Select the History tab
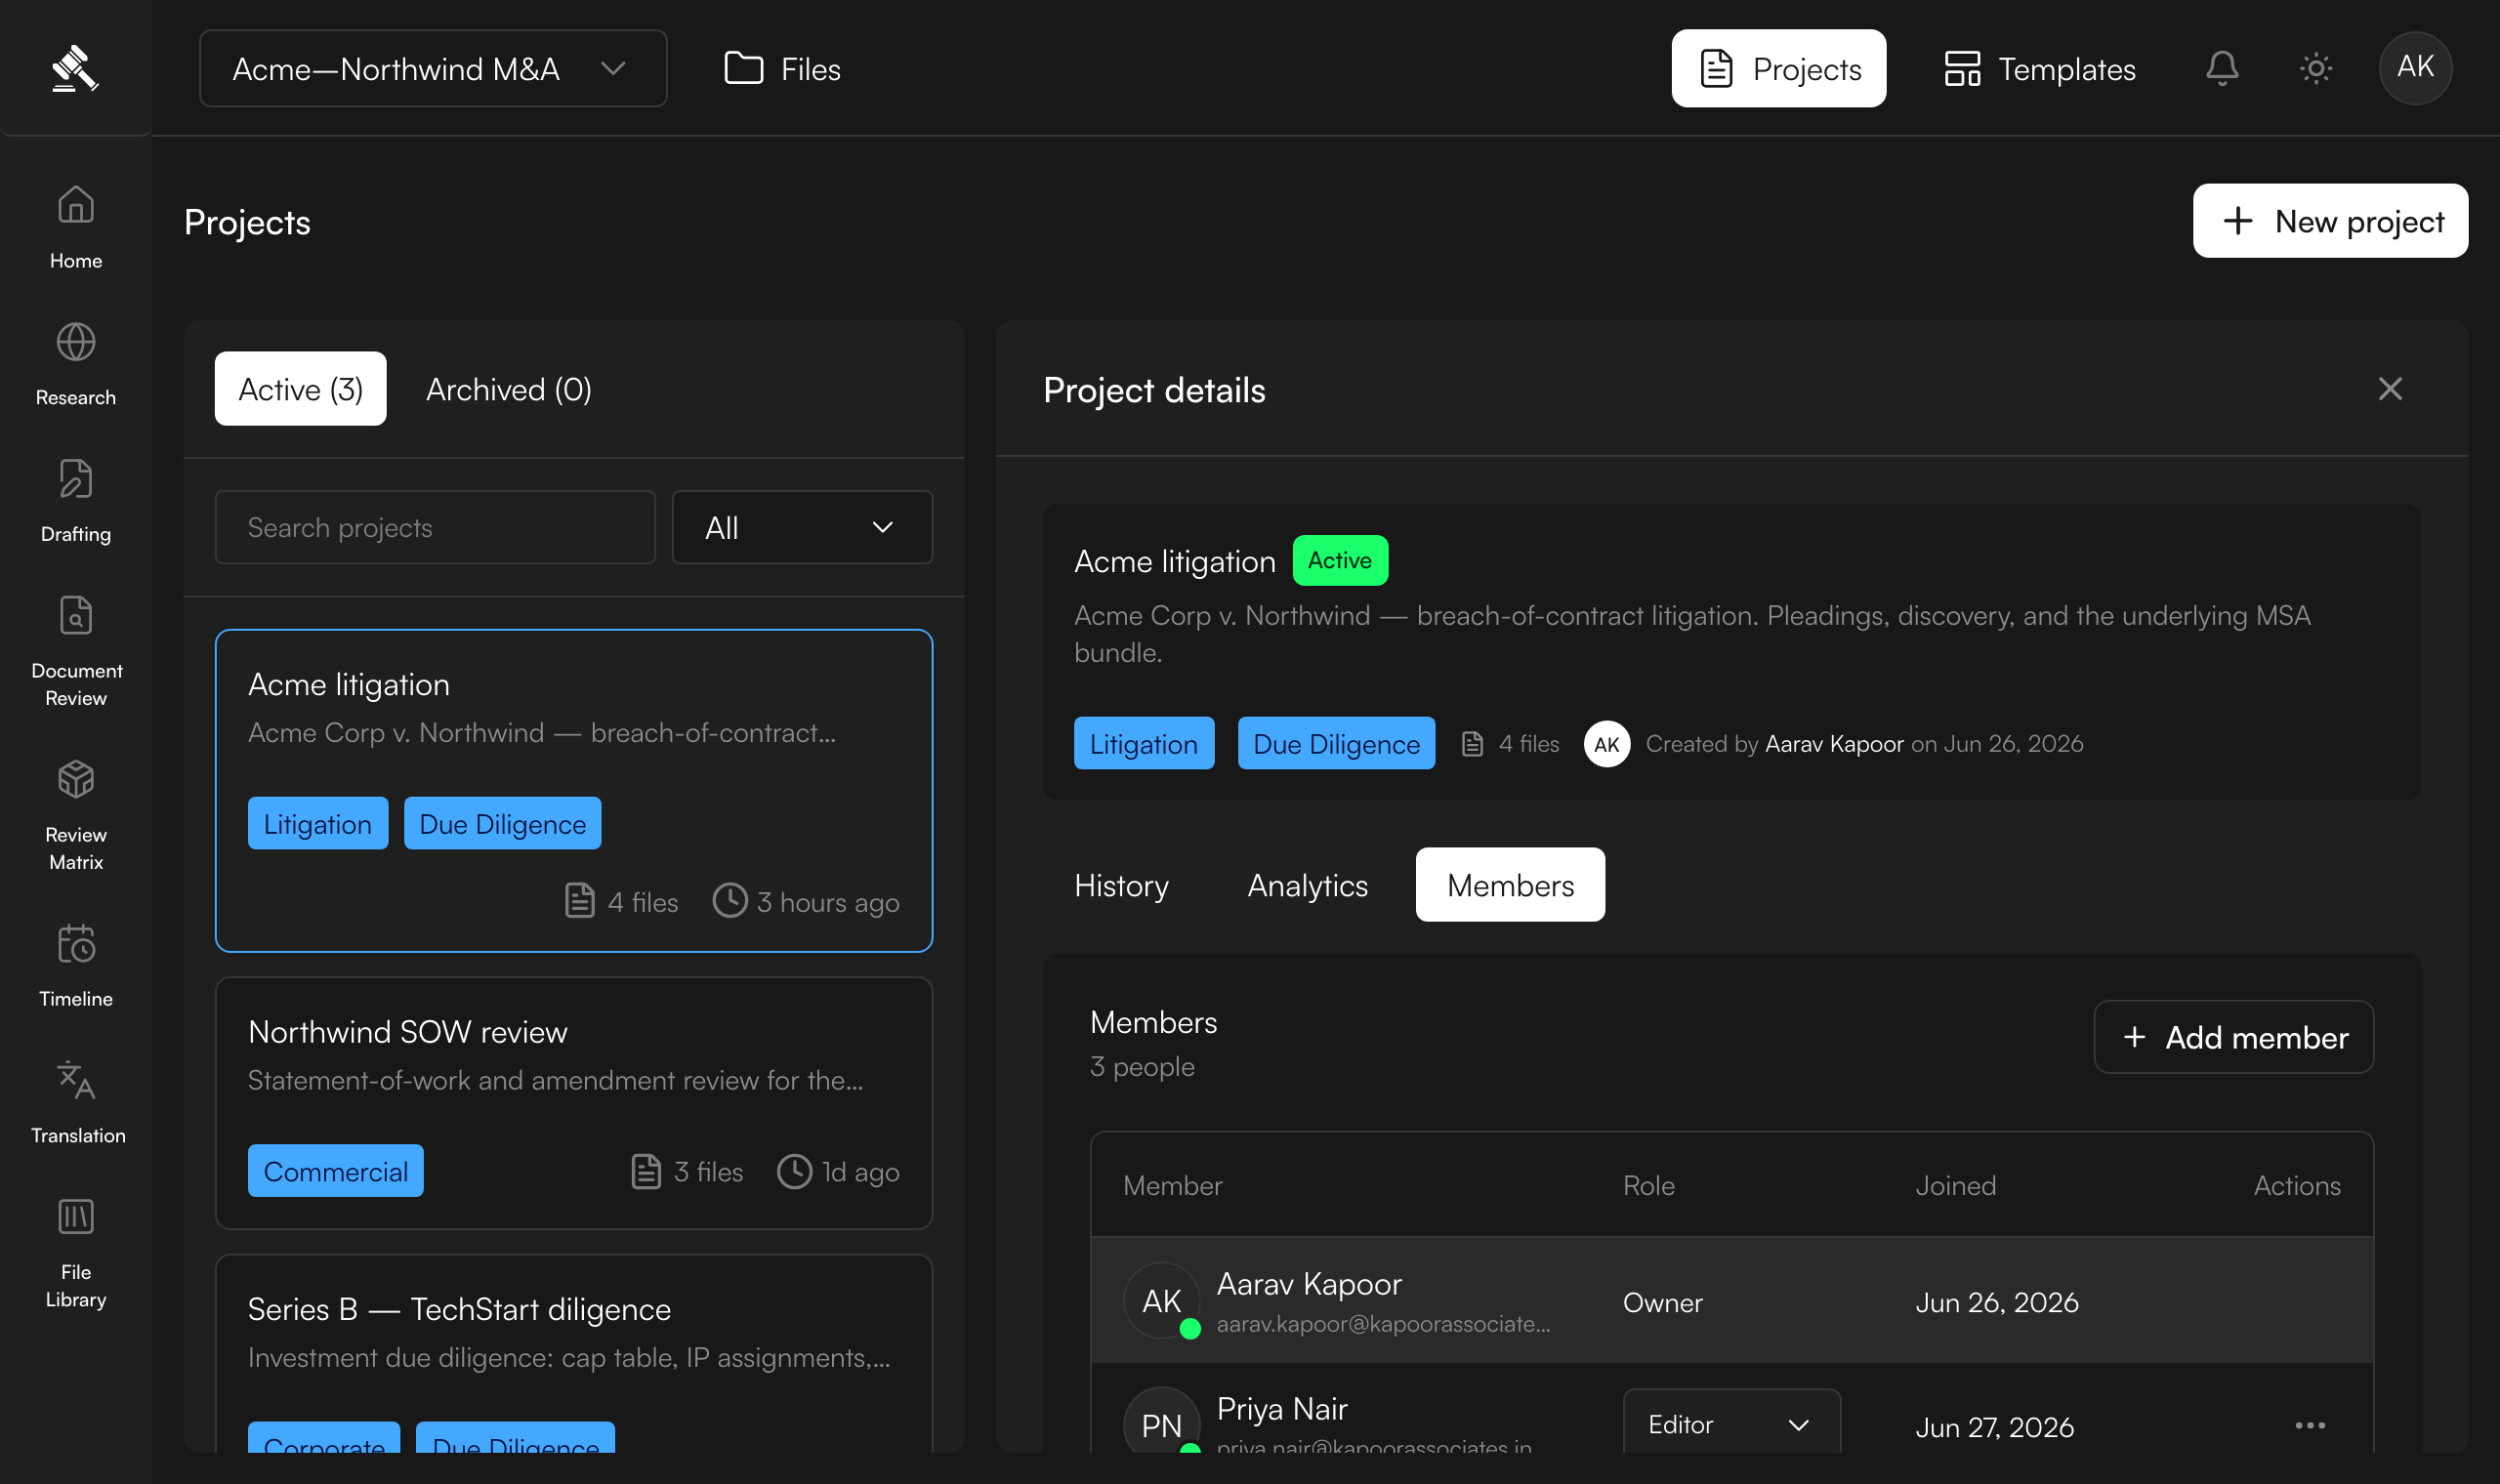The image size is (2500, 1484). [1121, 885]
